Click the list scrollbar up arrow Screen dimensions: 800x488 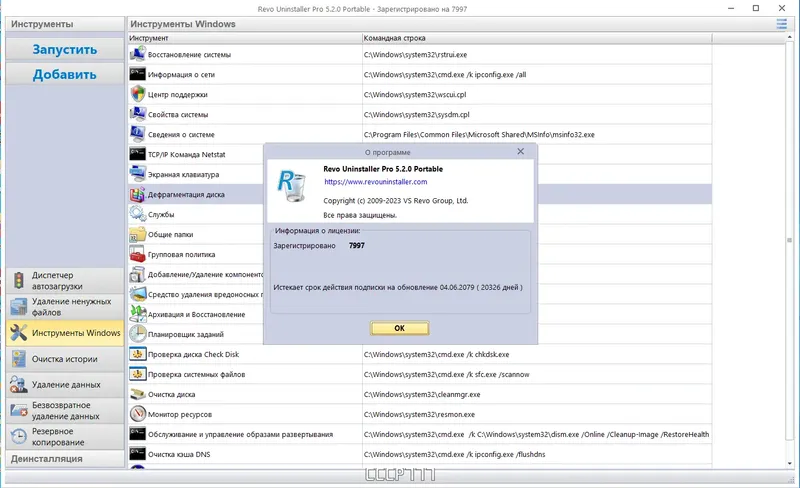pyautogui.click(x=790, y=37)
